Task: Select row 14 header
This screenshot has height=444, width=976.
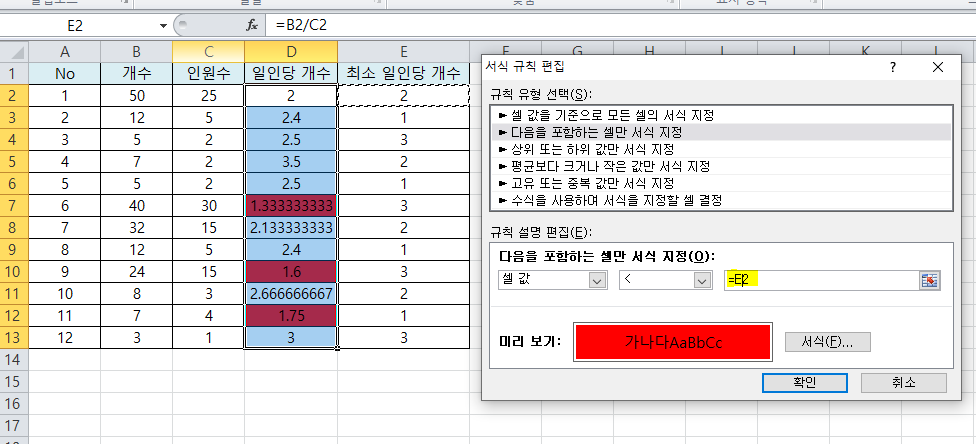Action: tap(14, 359)
